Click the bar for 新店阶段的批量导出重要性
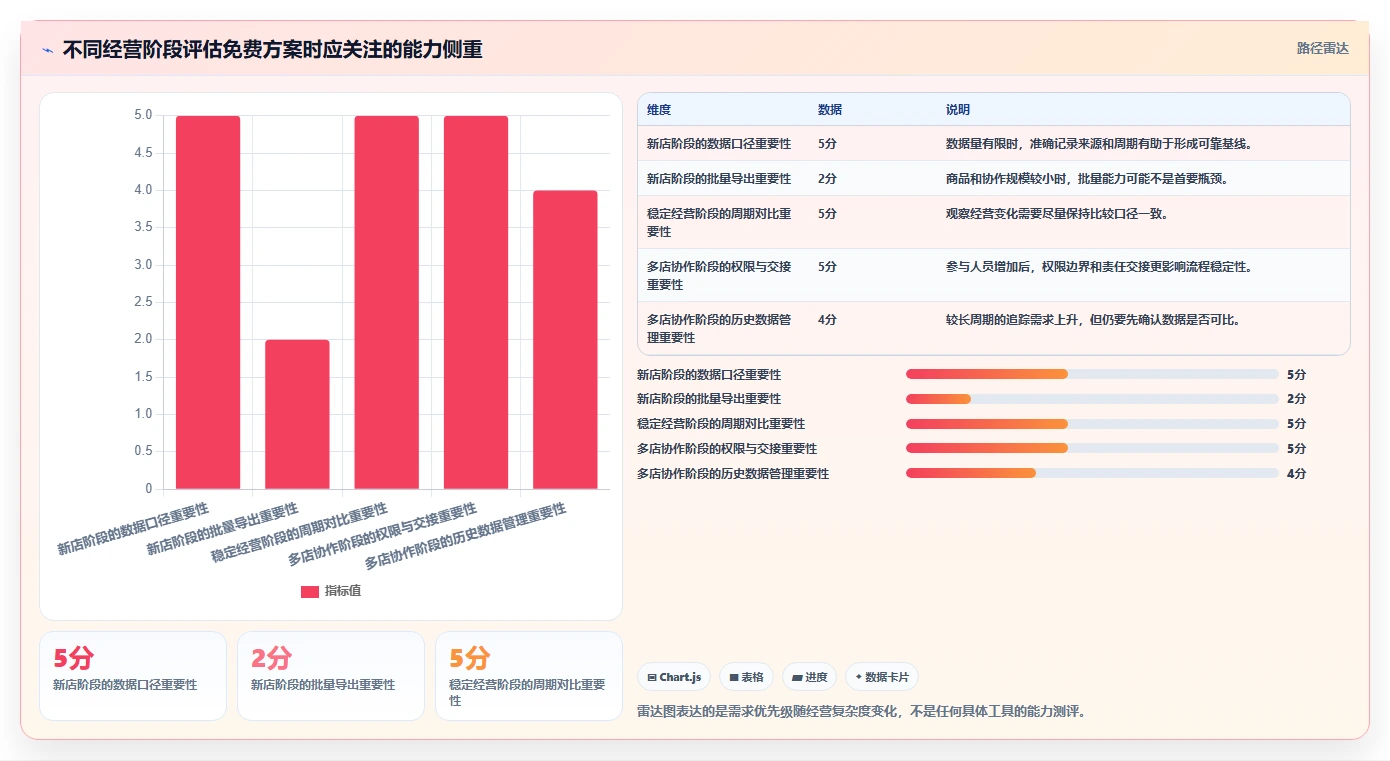This screenshot has height=761, width=1390. pos(297,414)
